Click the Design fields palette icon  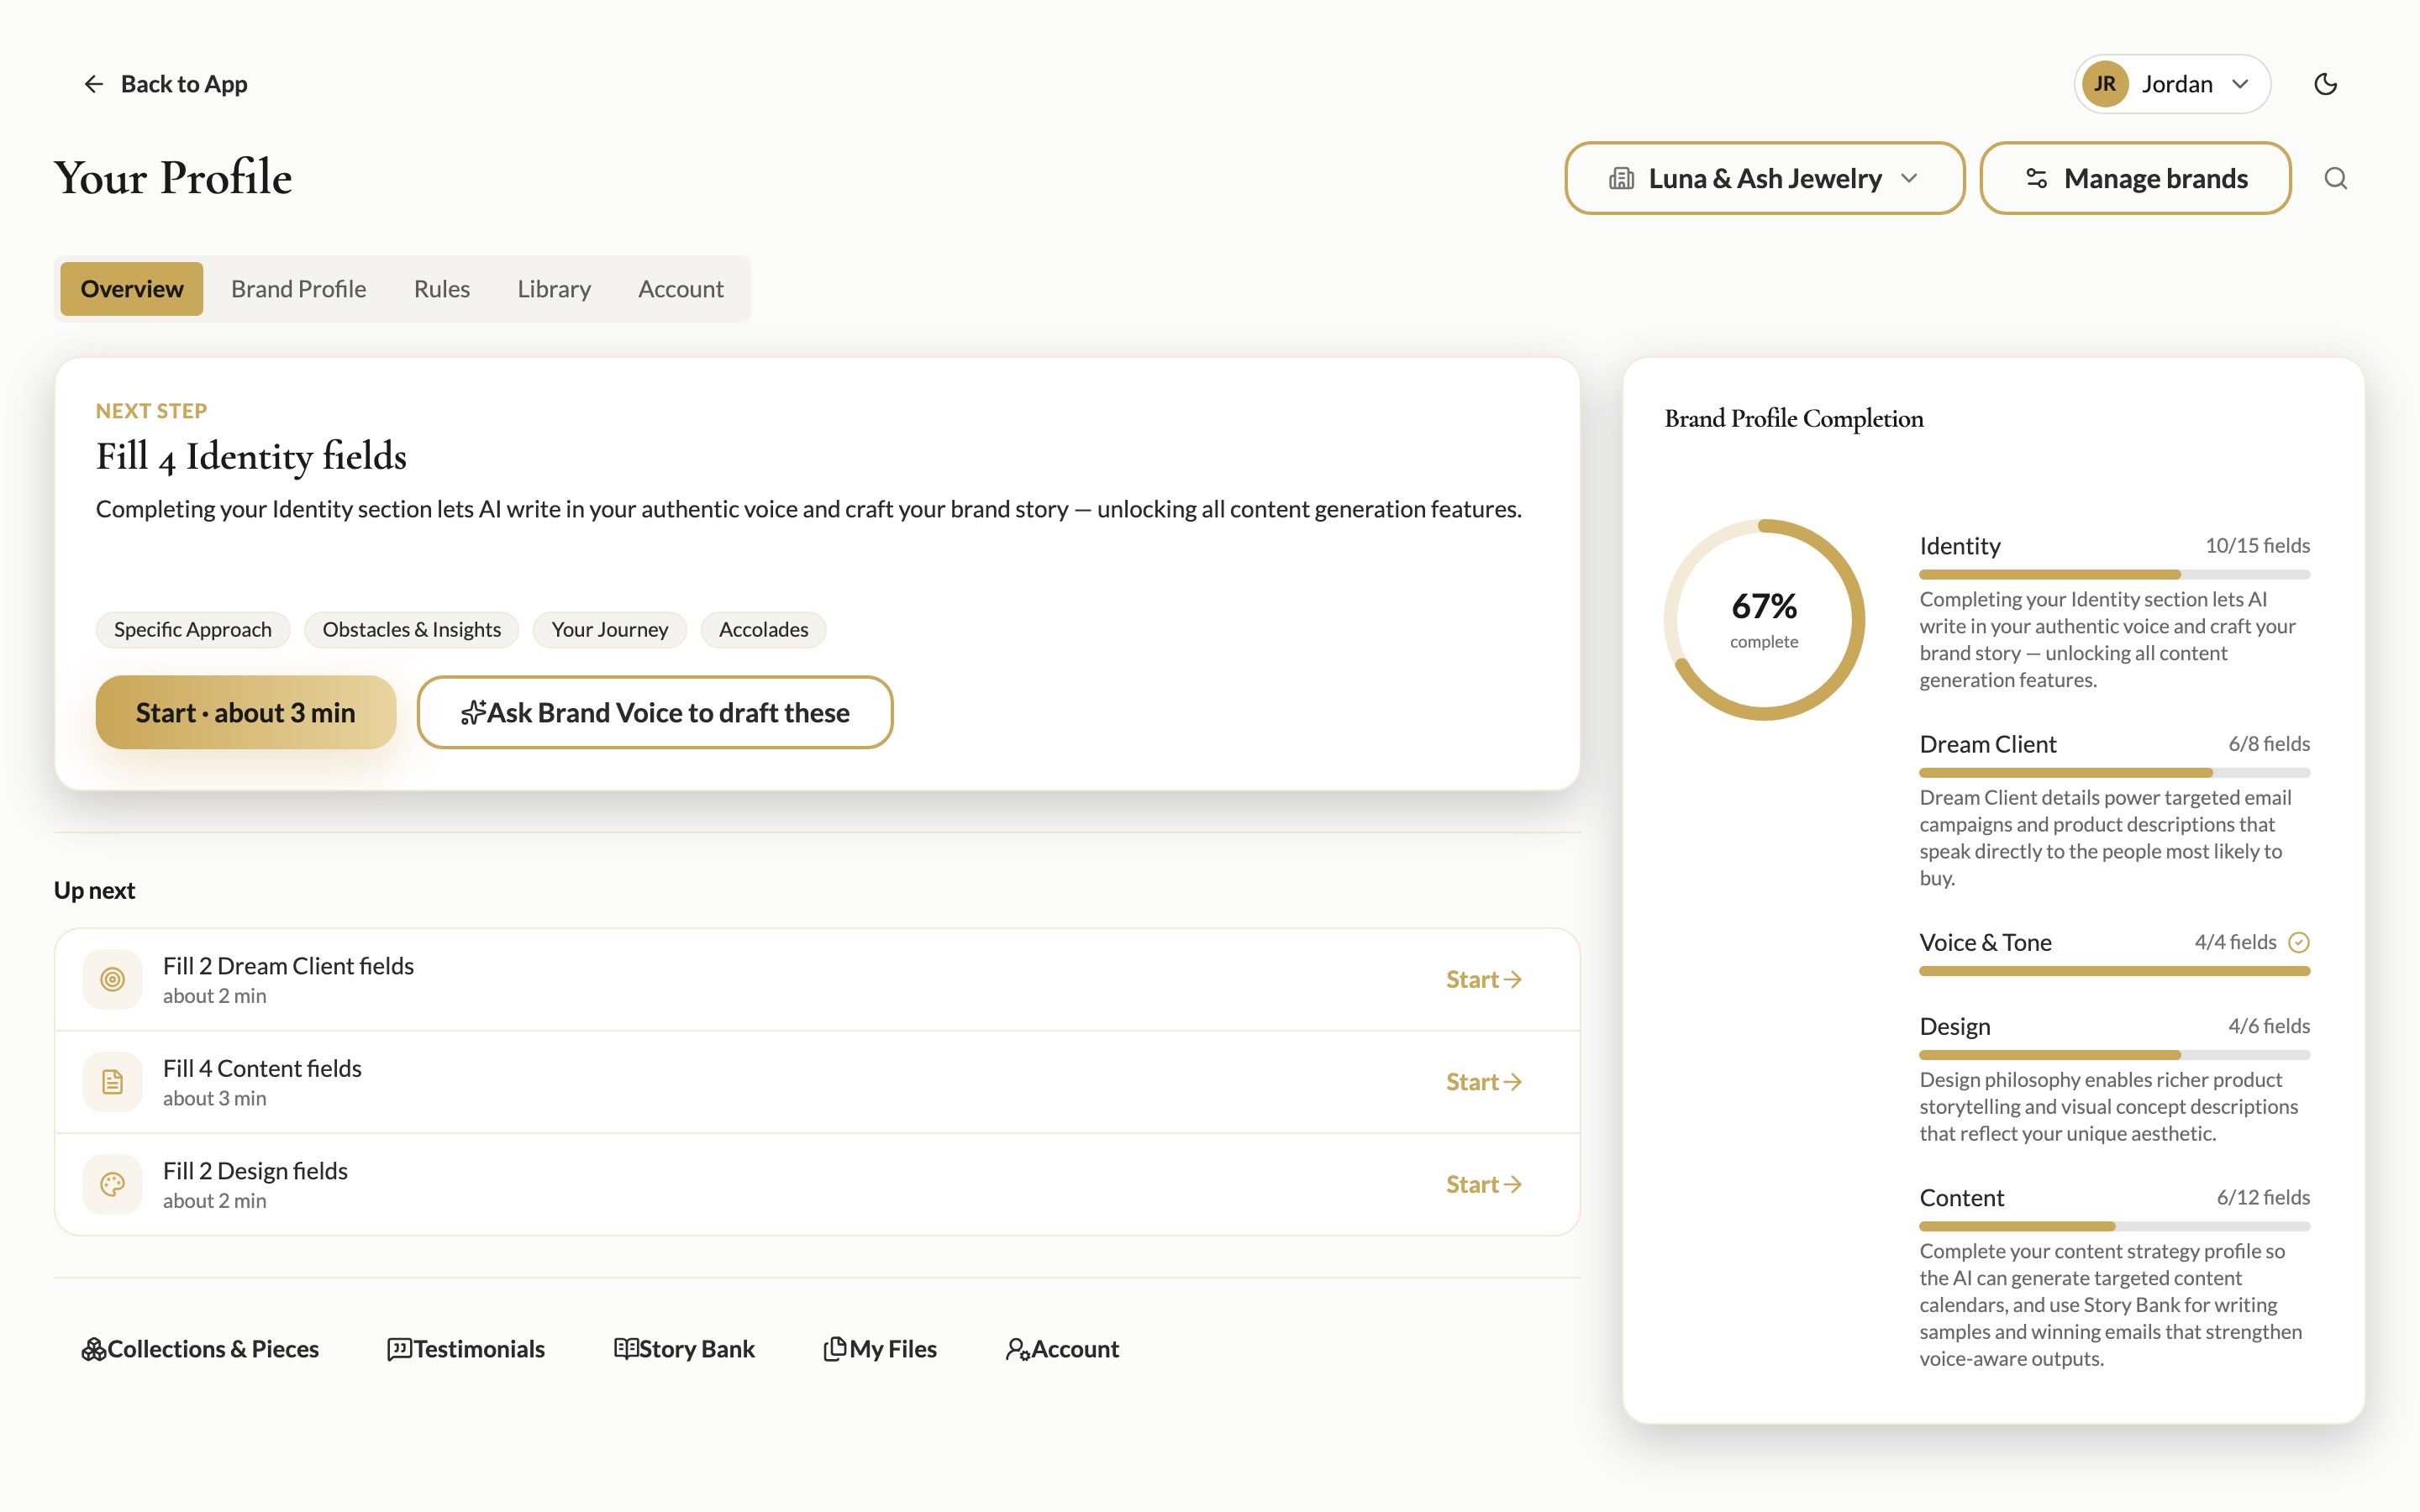tap(113, 1184)
